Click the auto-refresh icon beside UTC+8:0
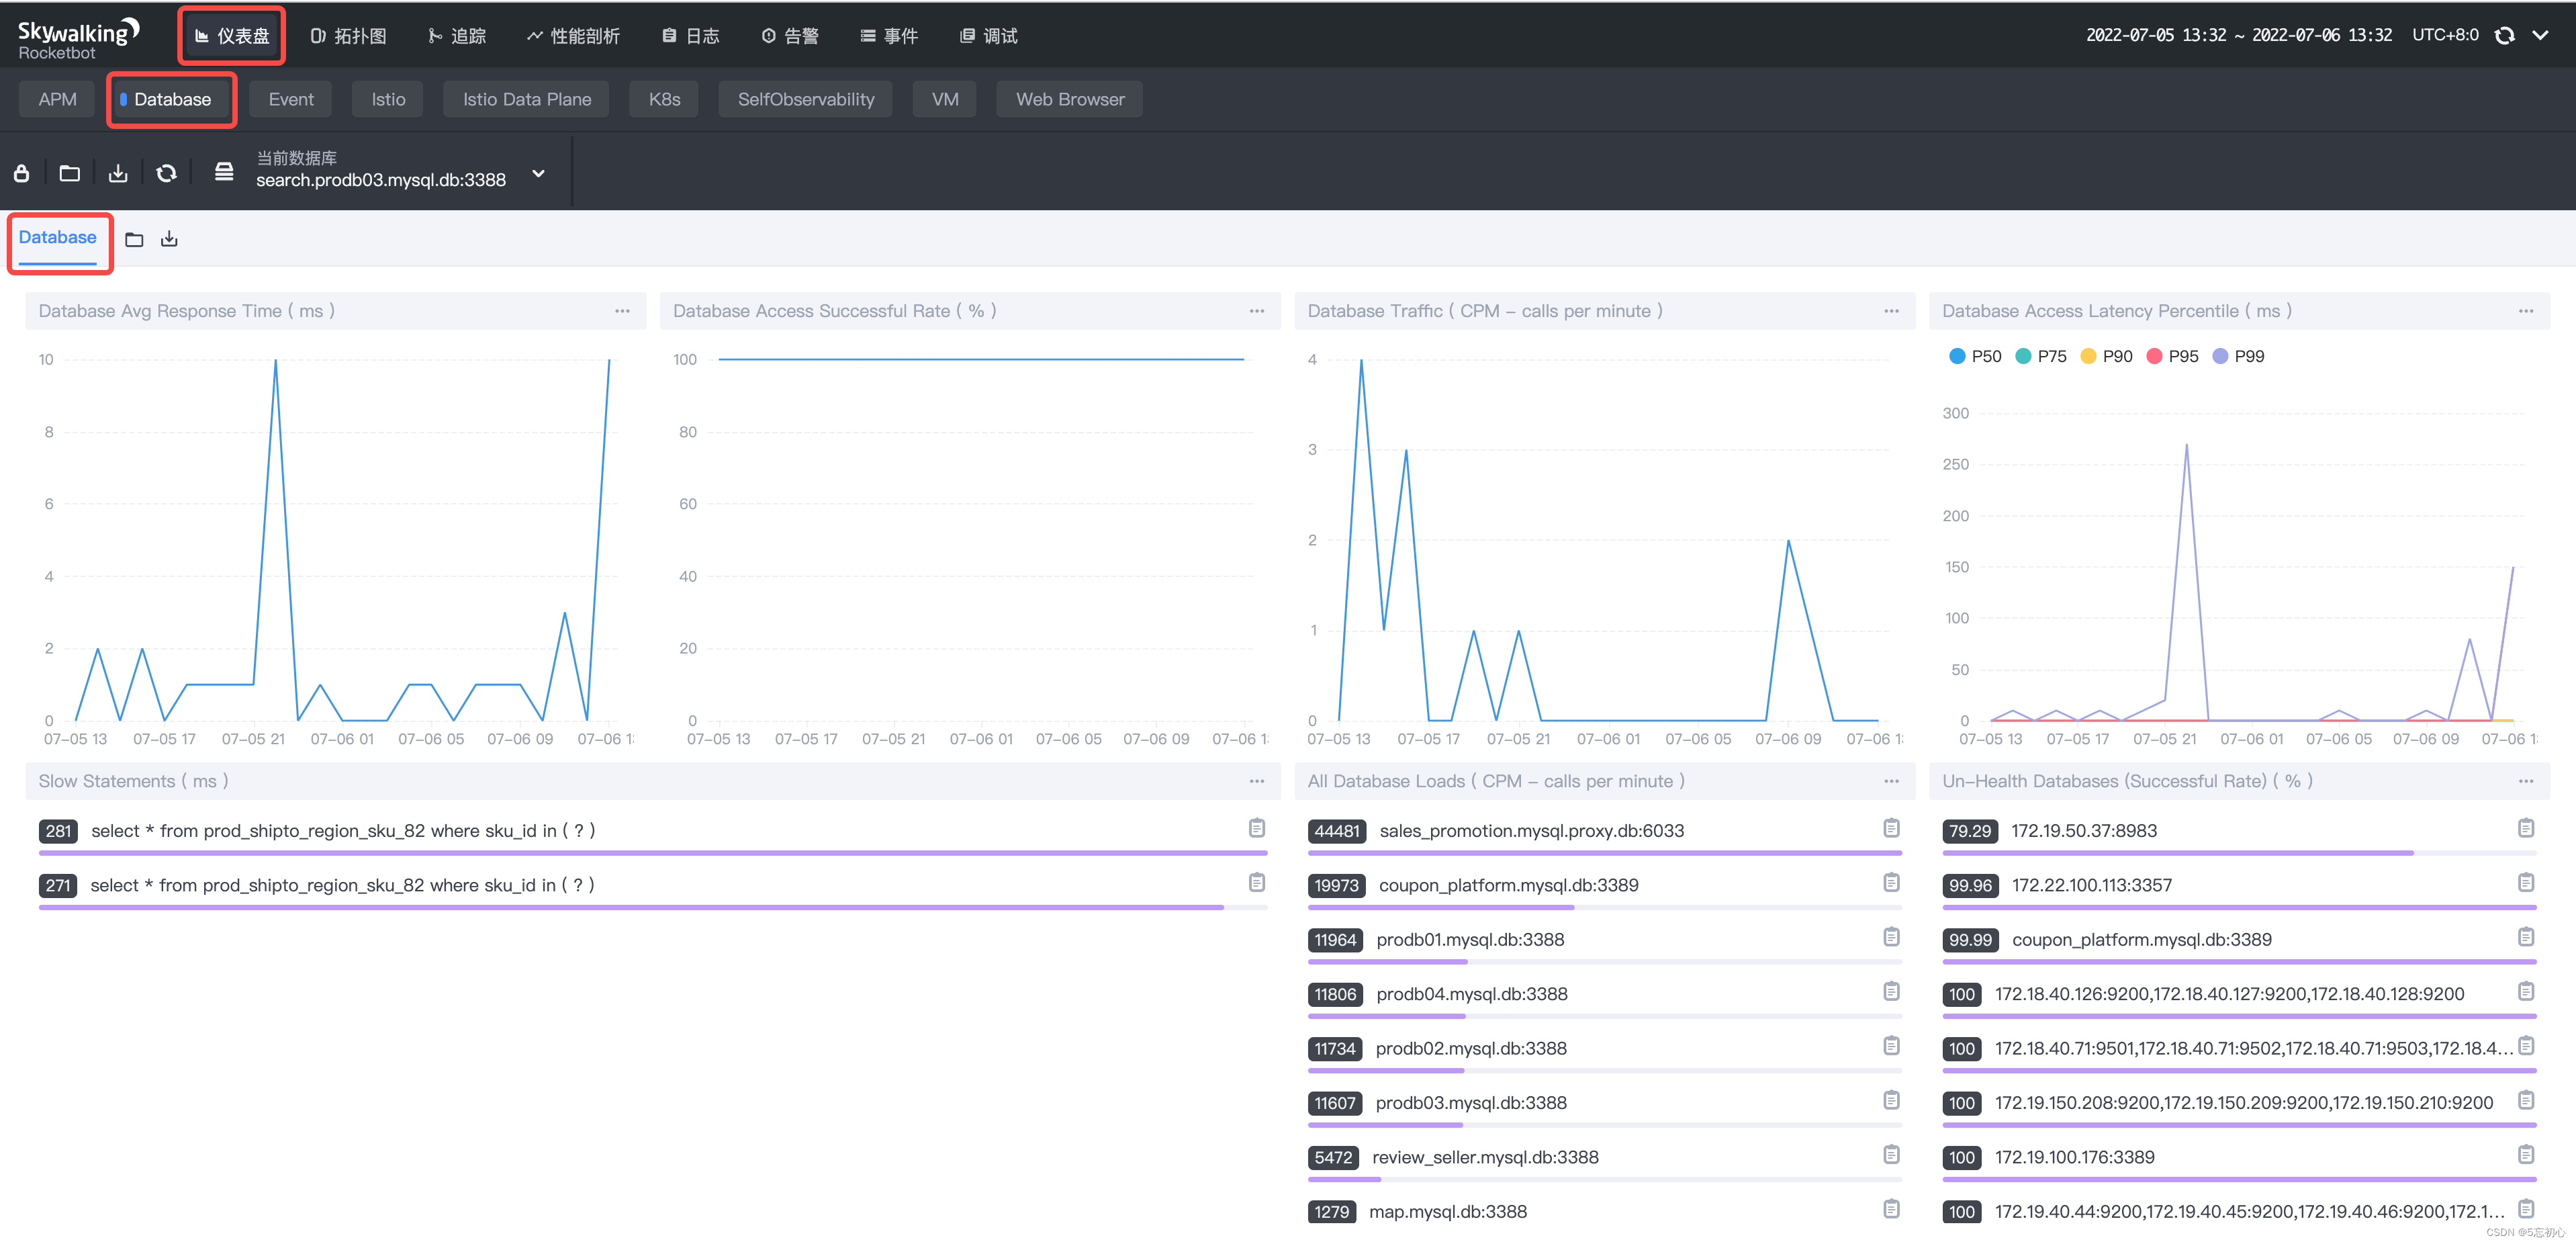 coord(2504,35)
